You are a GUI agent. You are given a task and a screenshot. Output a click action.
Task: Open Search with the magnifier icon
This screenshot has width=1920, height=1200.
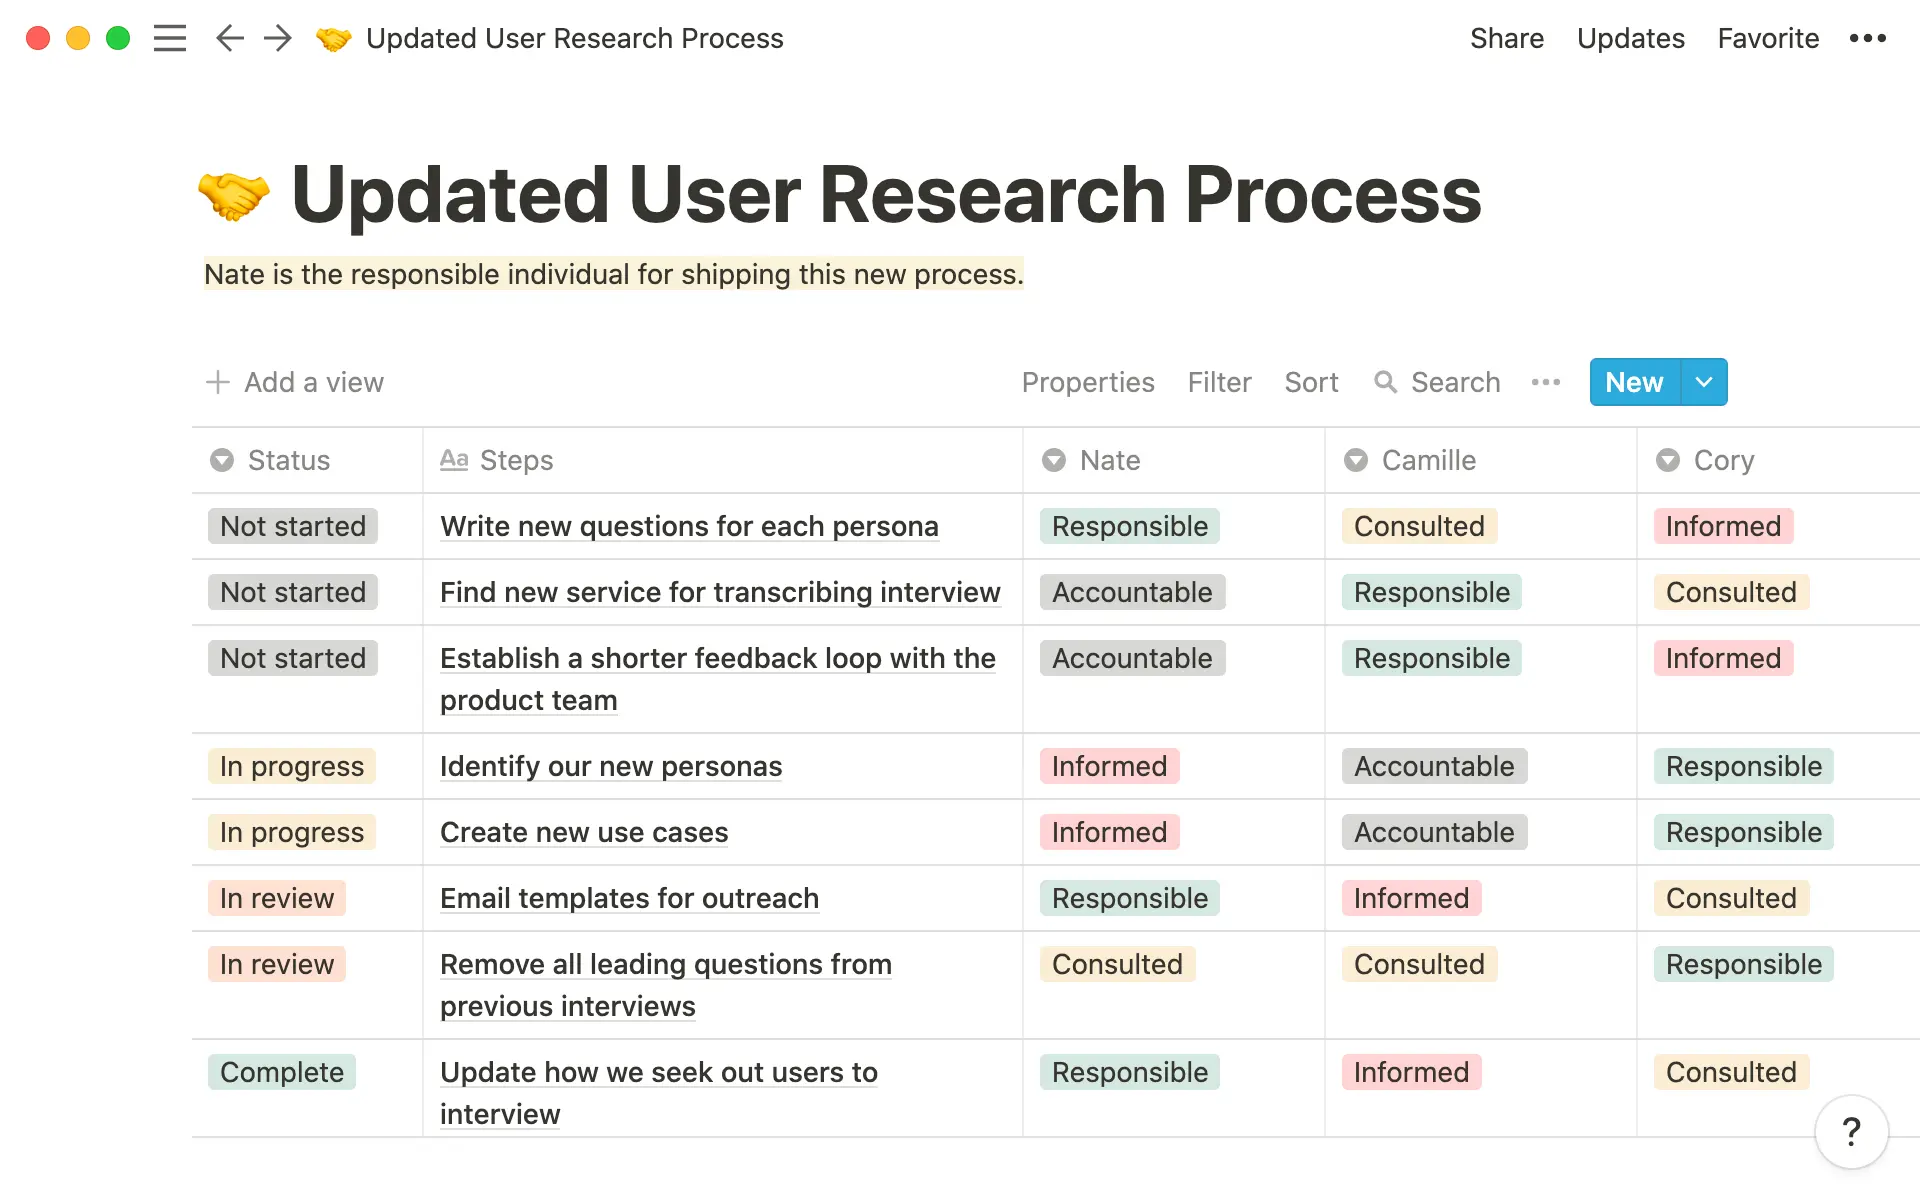click(1386, 382)
